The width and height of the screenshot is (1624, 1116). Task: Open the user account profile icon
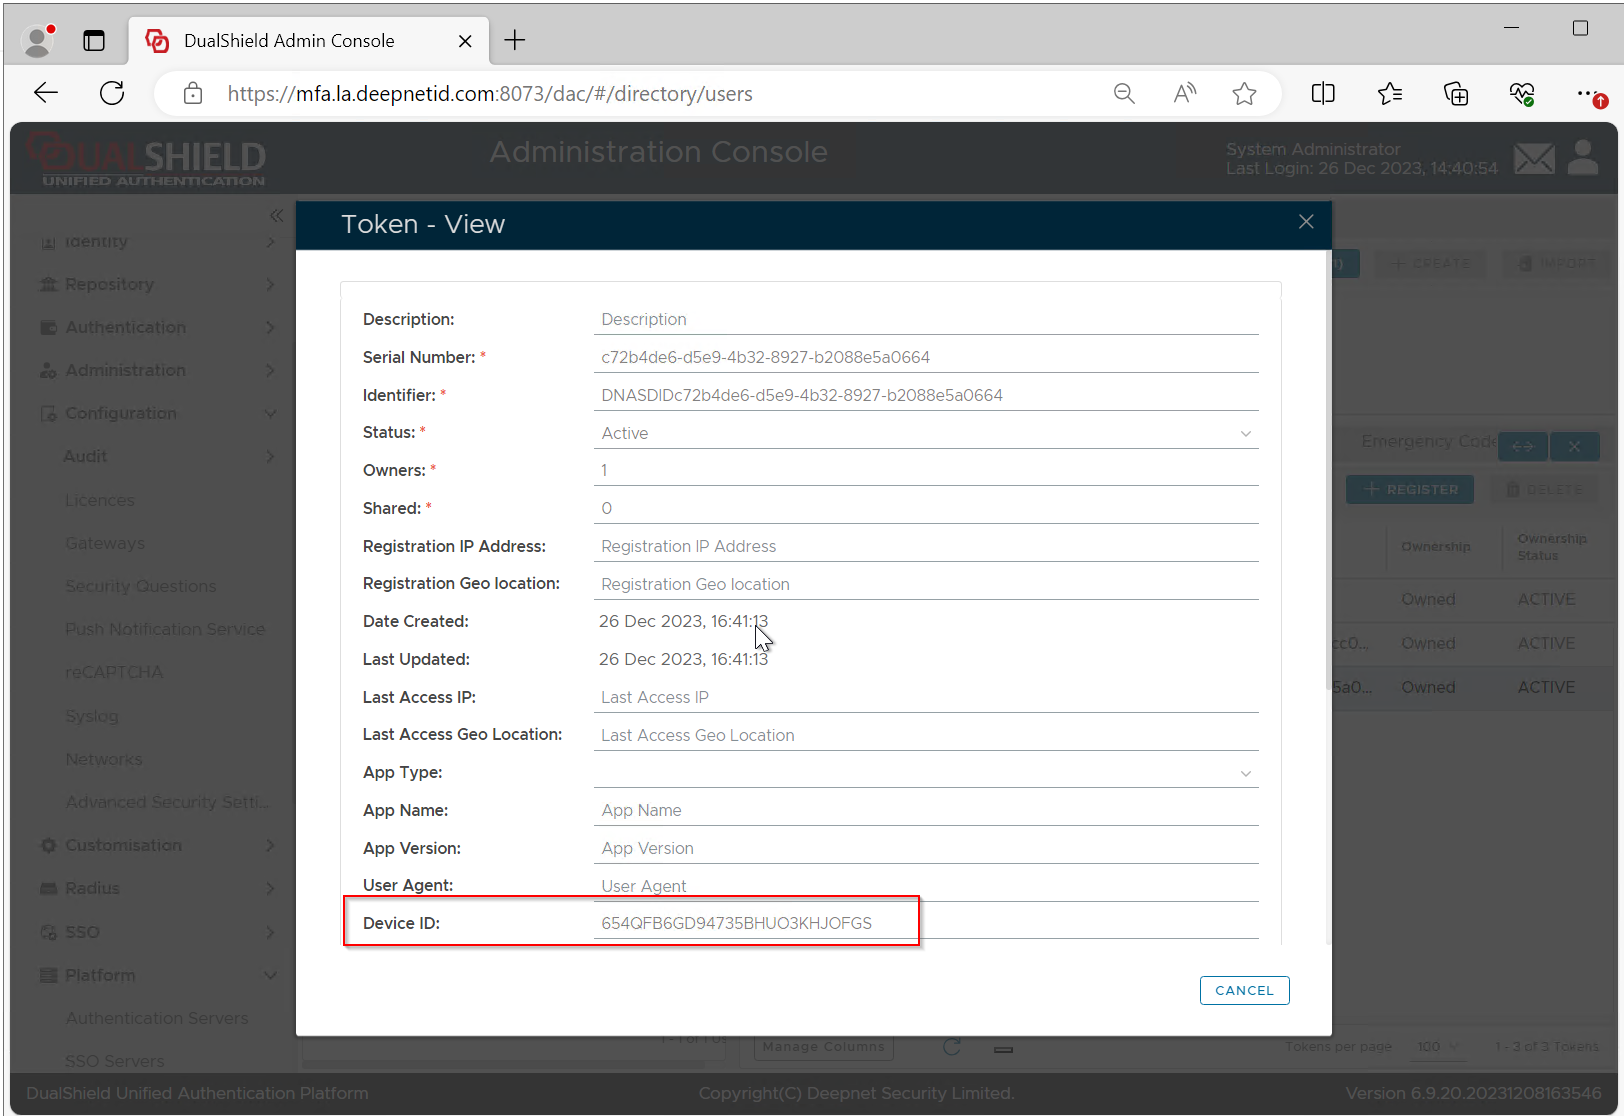pos(1583,157)
